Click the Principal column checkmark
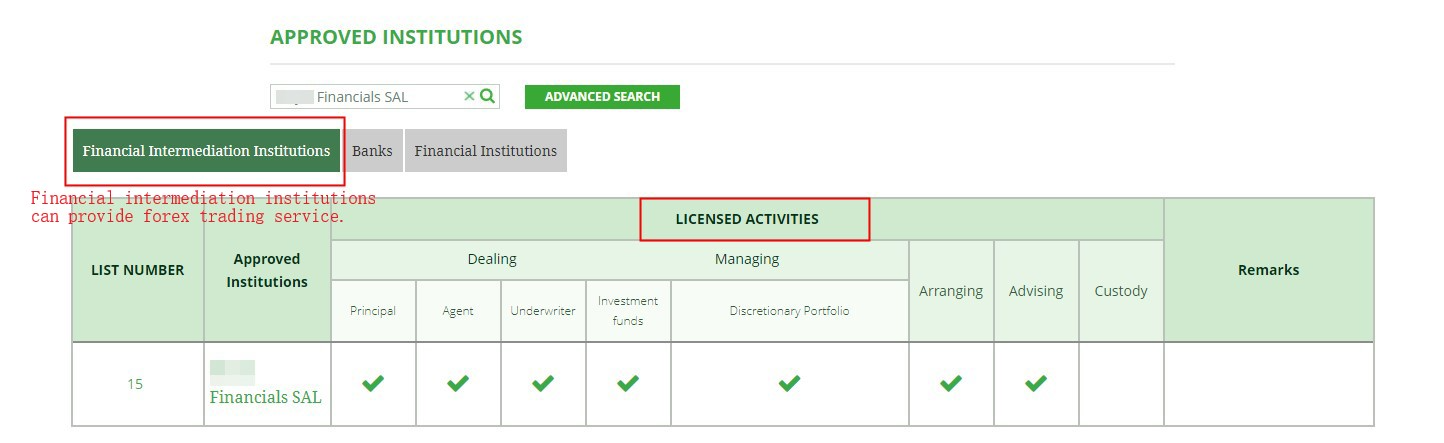This screenshot has height=443, width=1444. coord(373,383)
